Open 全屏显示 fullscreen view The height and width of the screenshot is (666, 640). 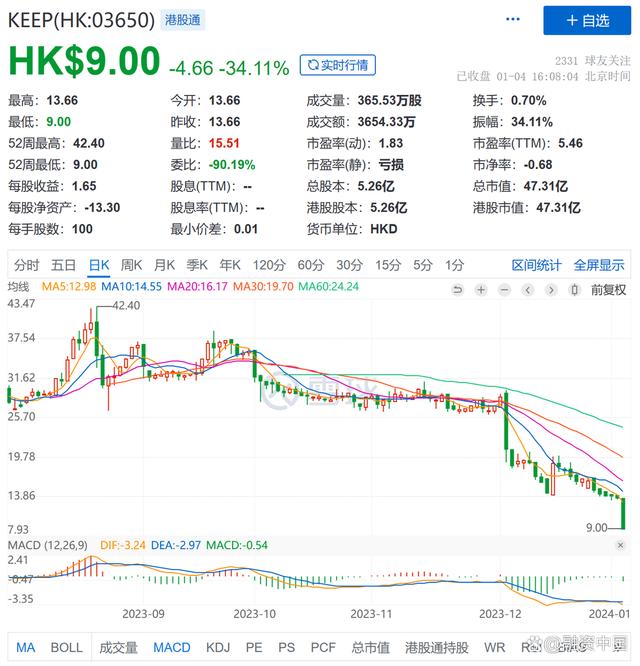pos(599,265)
